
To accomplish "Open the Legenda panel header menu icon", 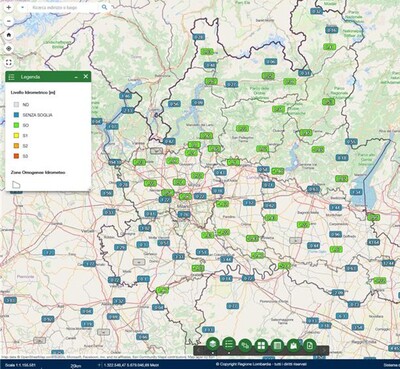I will [x=11, y=77].
